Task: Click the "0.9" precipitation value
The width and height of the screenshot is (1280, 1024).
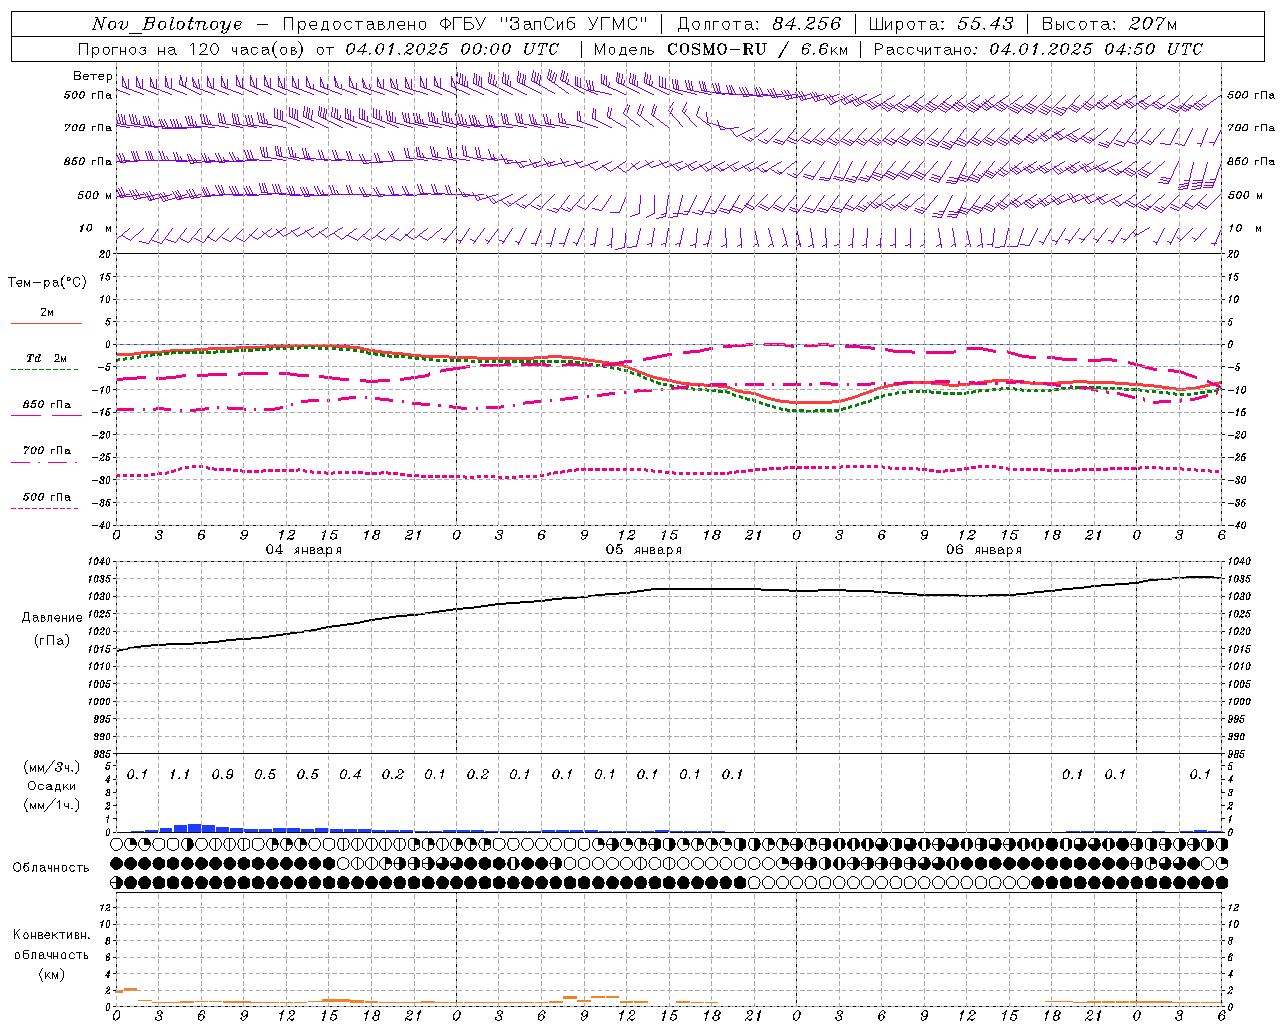Action: tap(223, 775)
